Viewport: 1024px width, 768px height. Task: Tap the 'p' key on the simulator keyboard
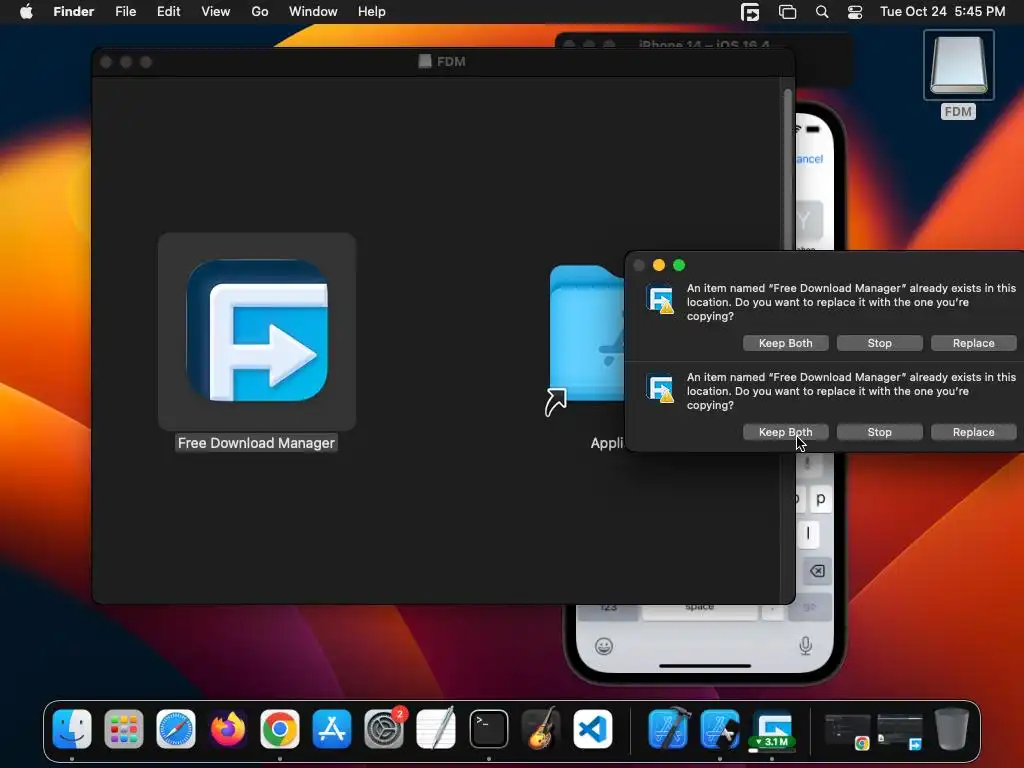coord(820,499)
